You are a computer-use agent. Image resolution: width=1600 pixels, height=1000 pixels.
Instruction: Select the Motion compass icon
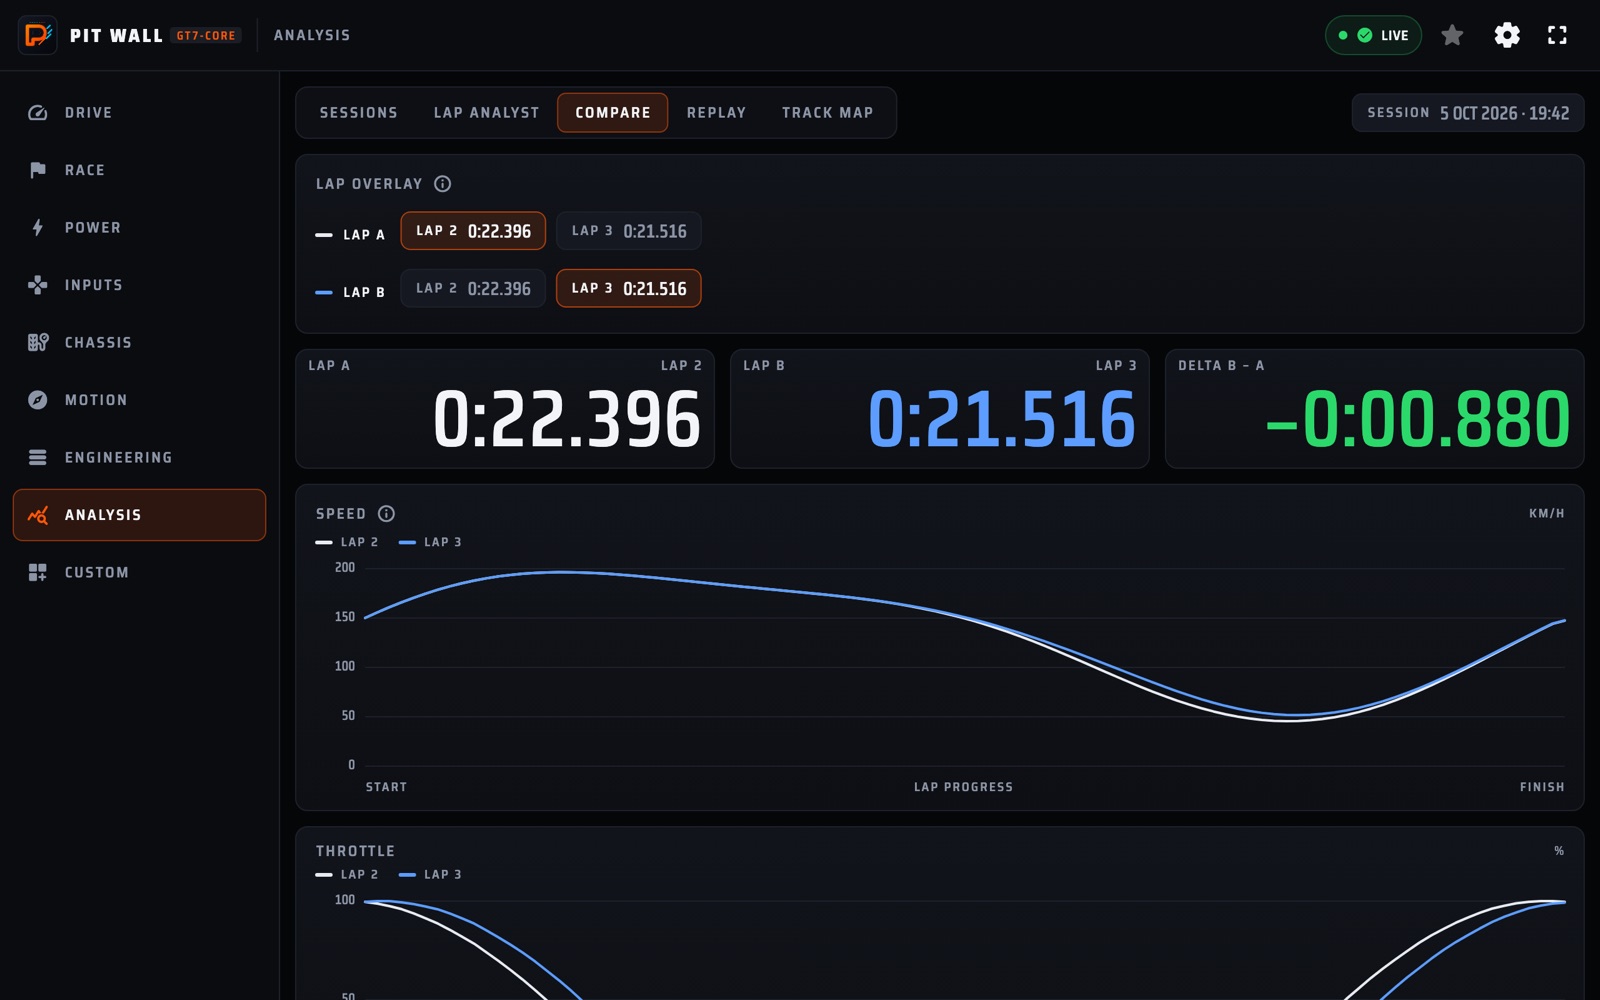[38, 400]
